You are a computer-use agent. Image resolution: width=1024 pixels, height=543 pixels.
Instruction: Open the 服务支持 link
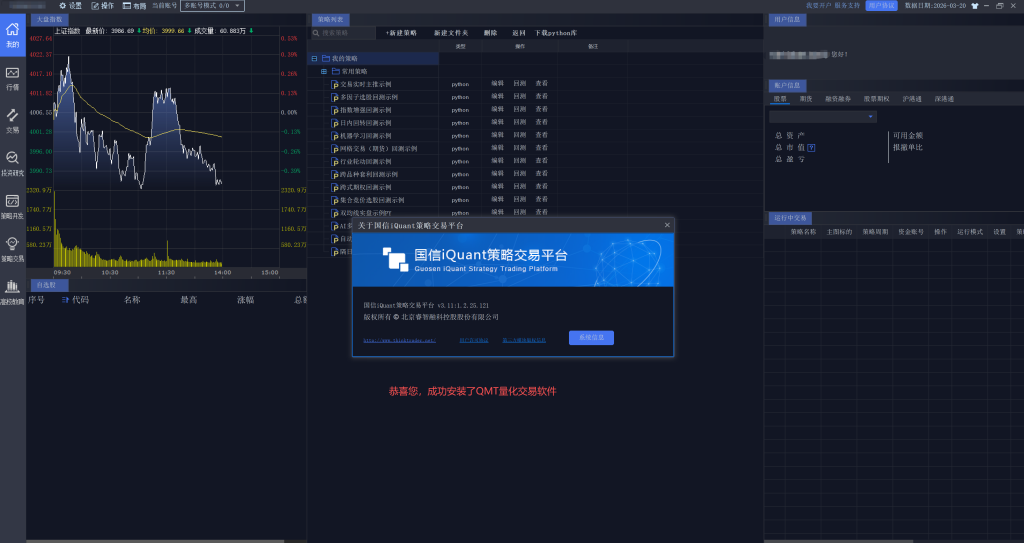point(847,6)
